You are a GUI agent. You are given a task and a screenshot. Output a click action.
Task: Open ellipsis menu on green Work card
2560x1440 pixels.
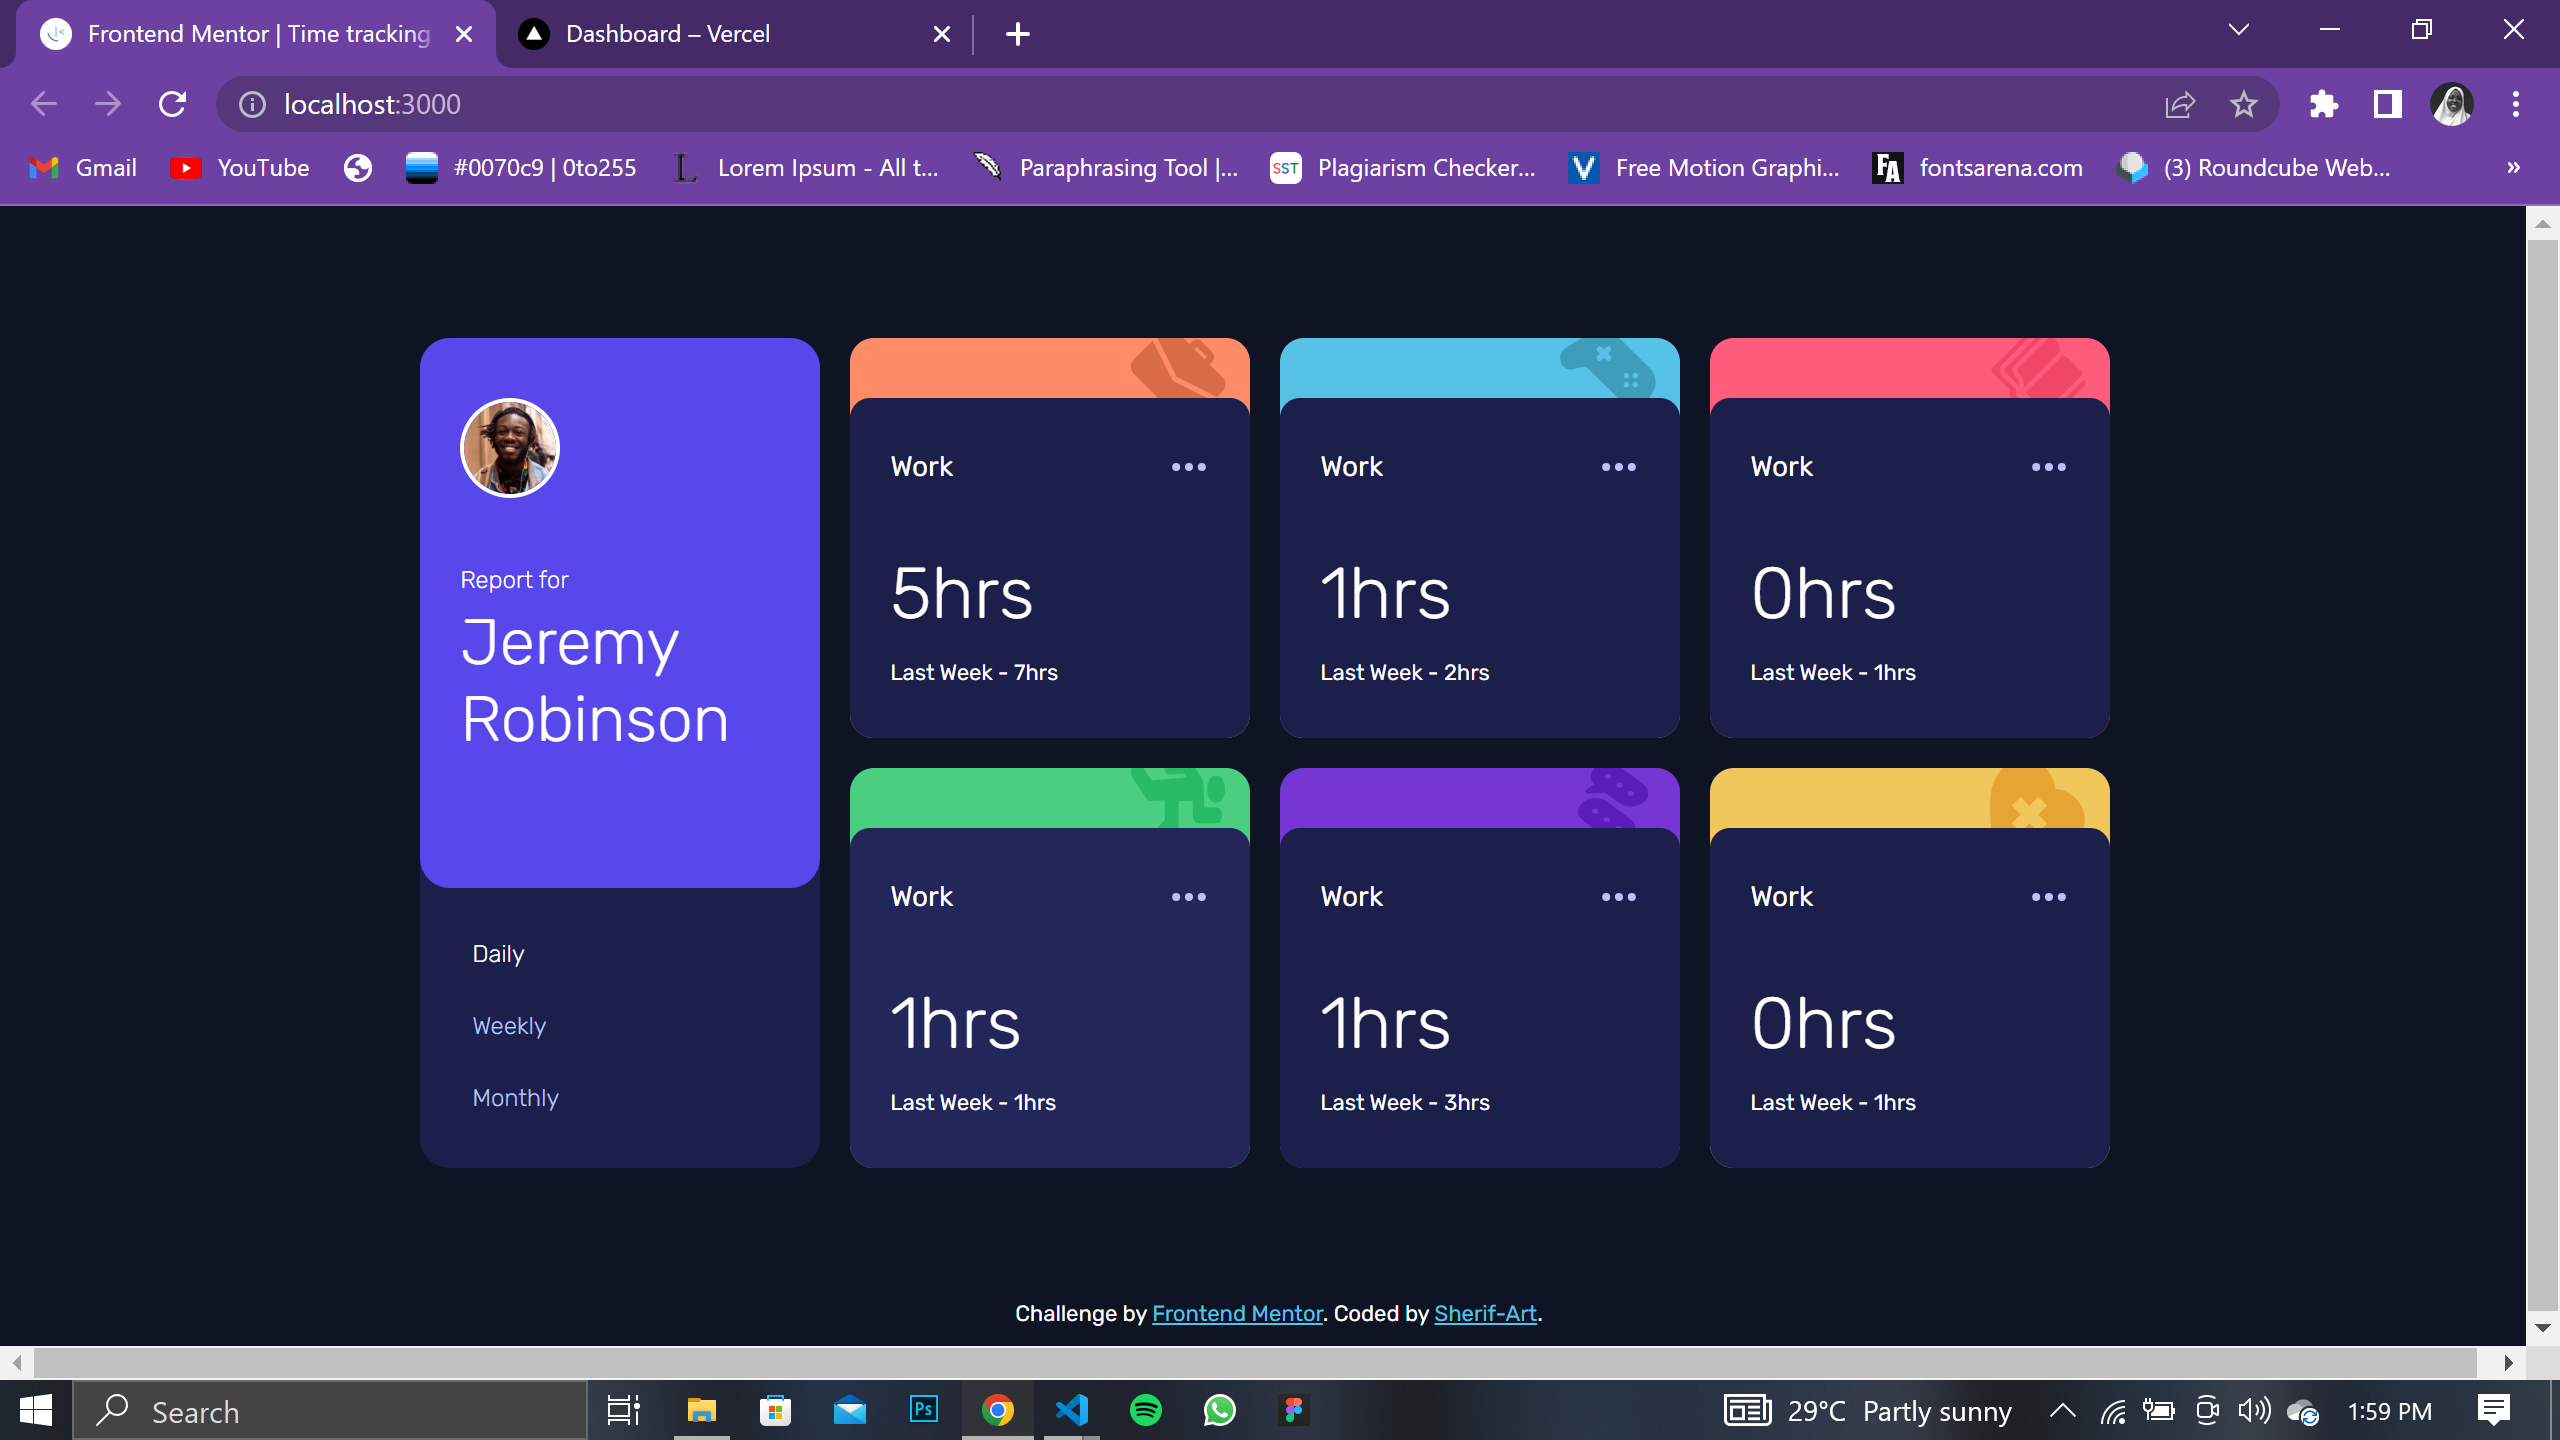pyautogui.click(x=1188, y=897)
